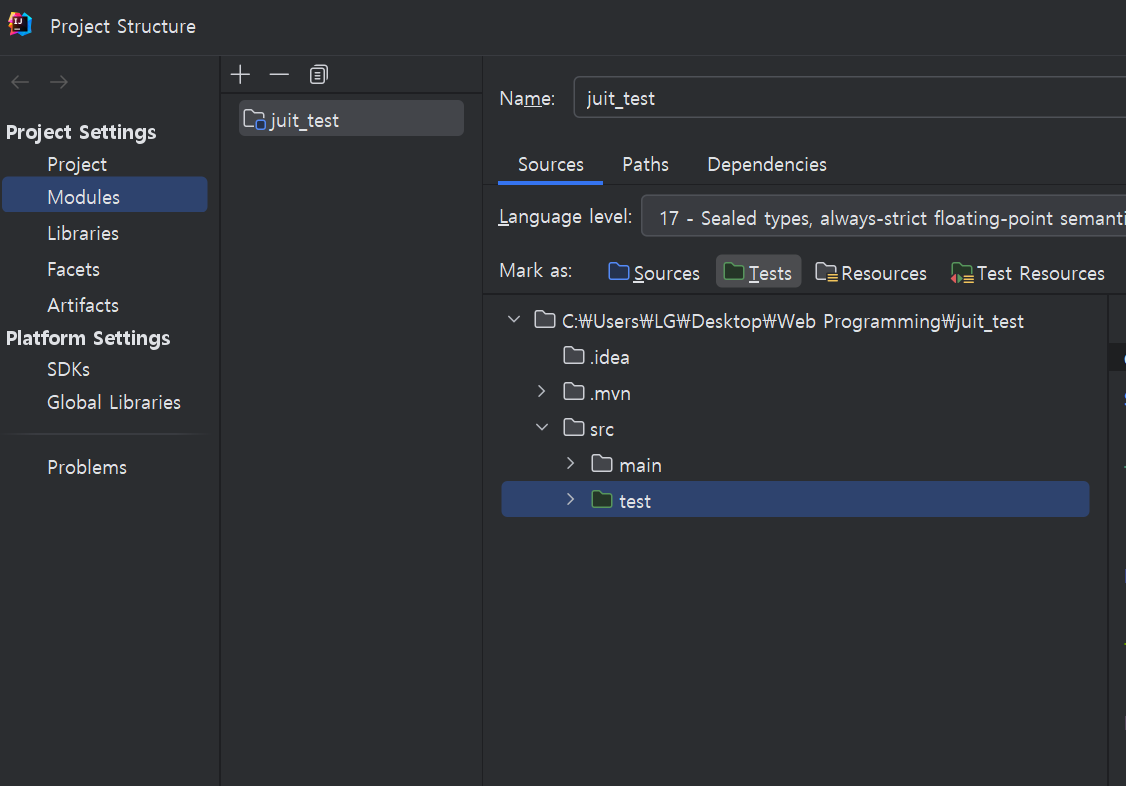1126x786 pixels.
Task: Expand the test folder node
Action: point(571,500)
